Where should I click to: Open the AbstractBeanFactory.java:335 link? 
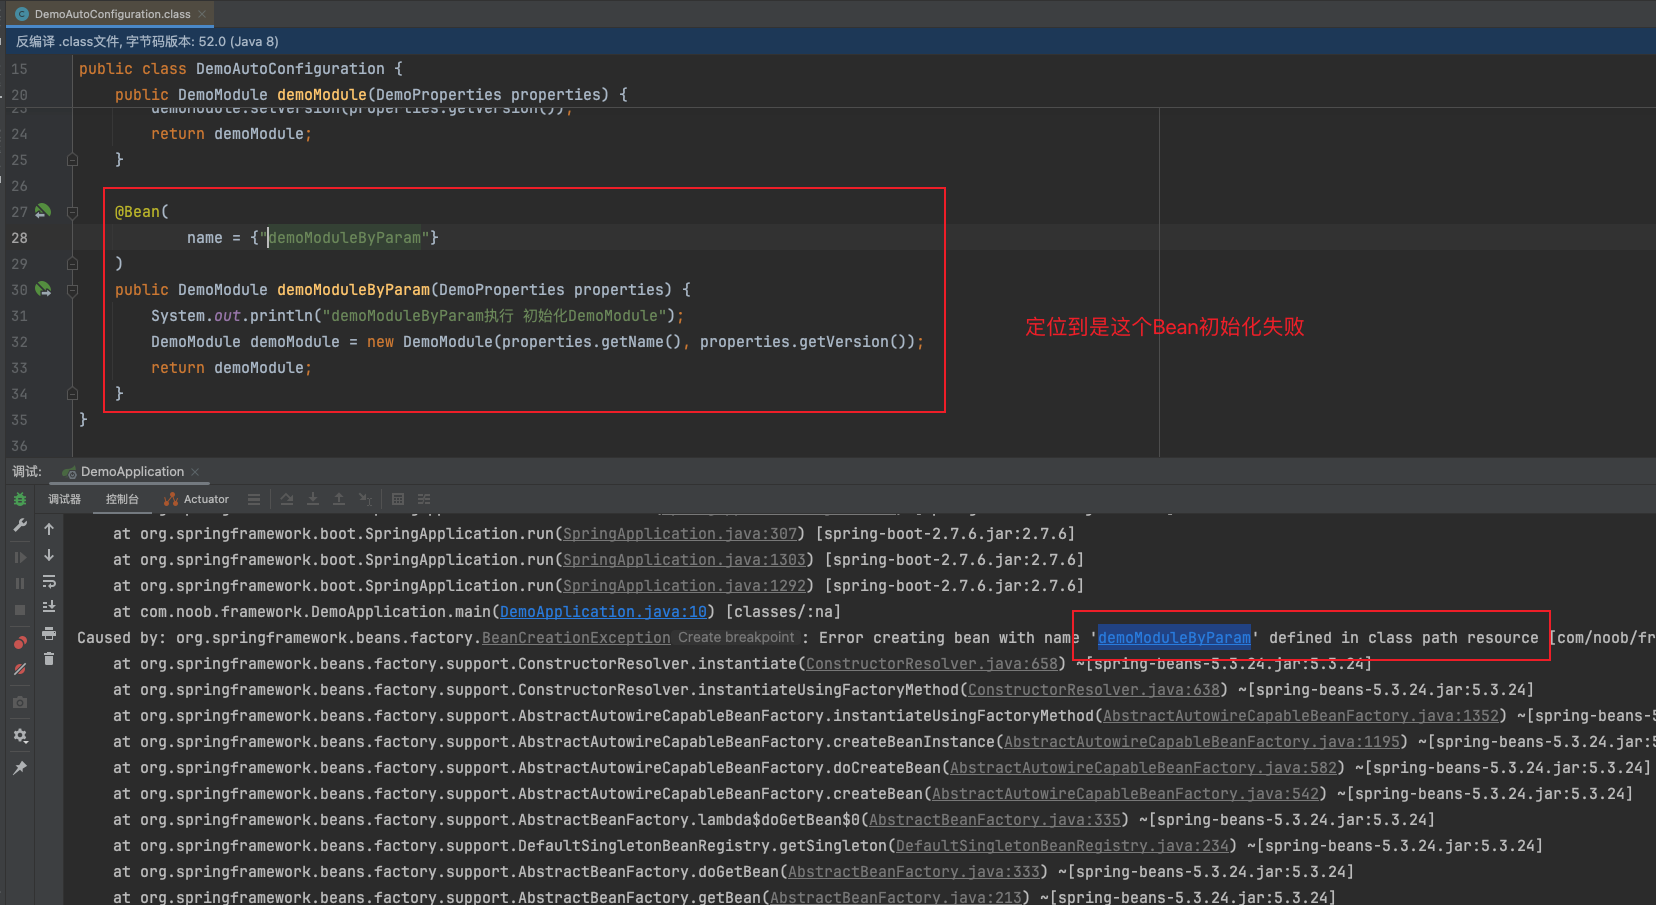[x=995, y=820]
